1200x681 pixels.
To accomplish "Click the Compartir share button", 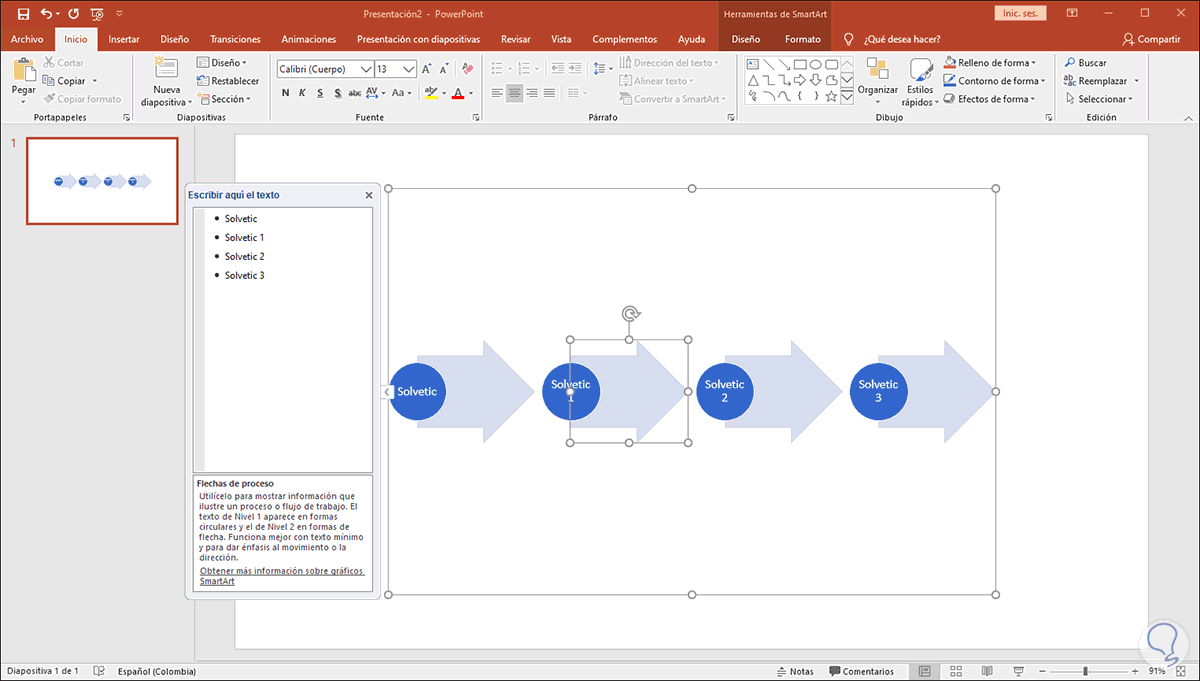I will pyautogui.click(x=1151, y=39).
